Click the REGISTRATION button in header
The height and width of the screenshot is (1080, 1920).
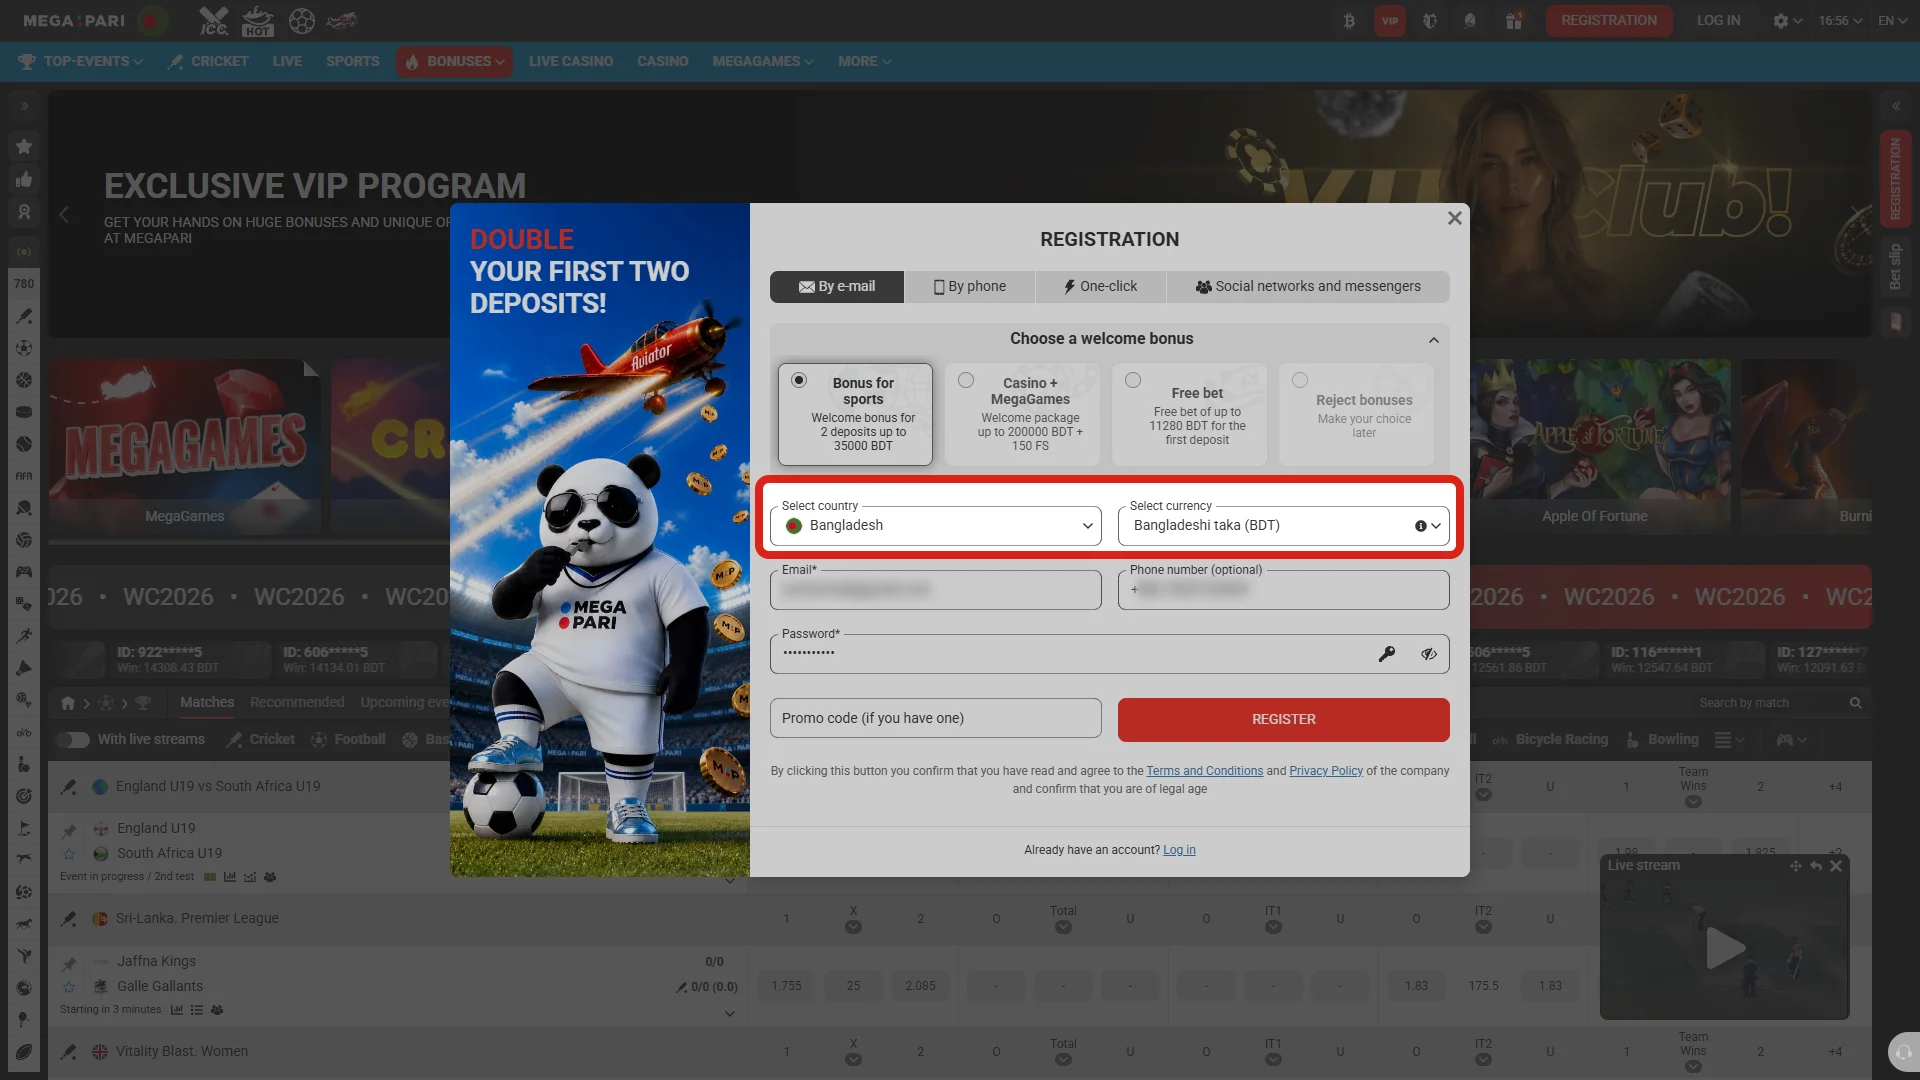(1609, 20)
